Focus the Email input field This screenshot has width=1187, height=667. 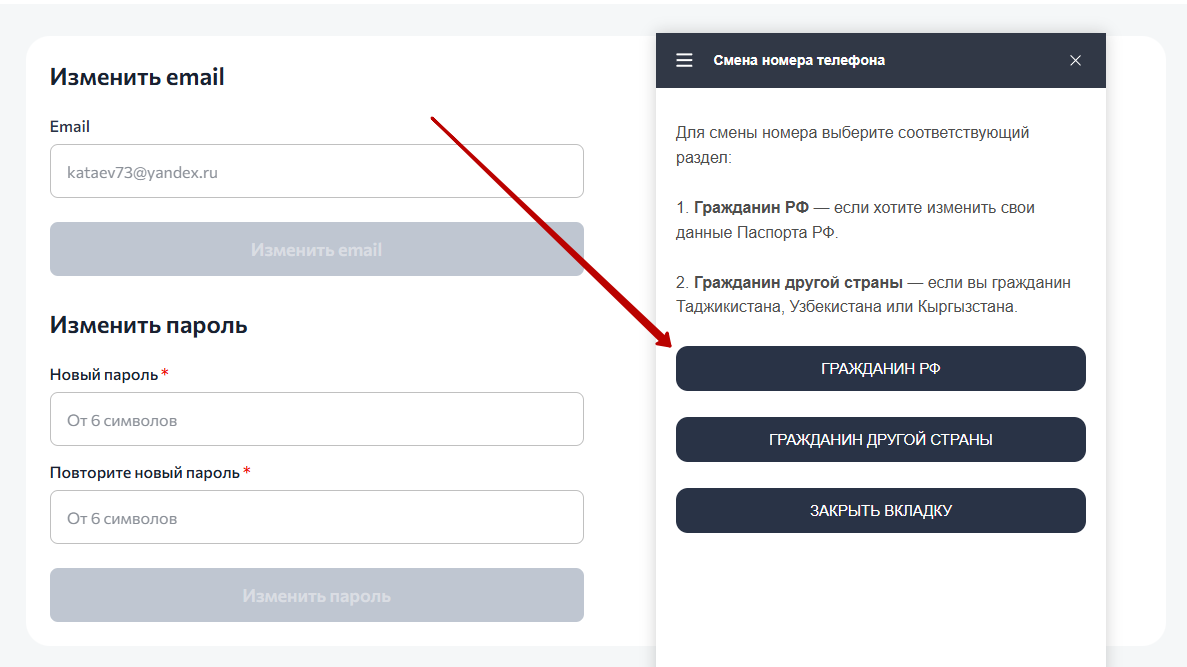[316, 171]
